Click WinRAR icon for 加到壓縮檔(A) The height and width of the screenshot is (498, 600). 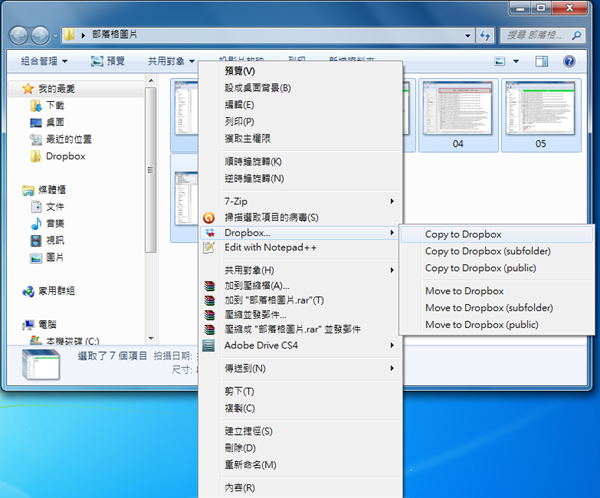pos(209,286)
